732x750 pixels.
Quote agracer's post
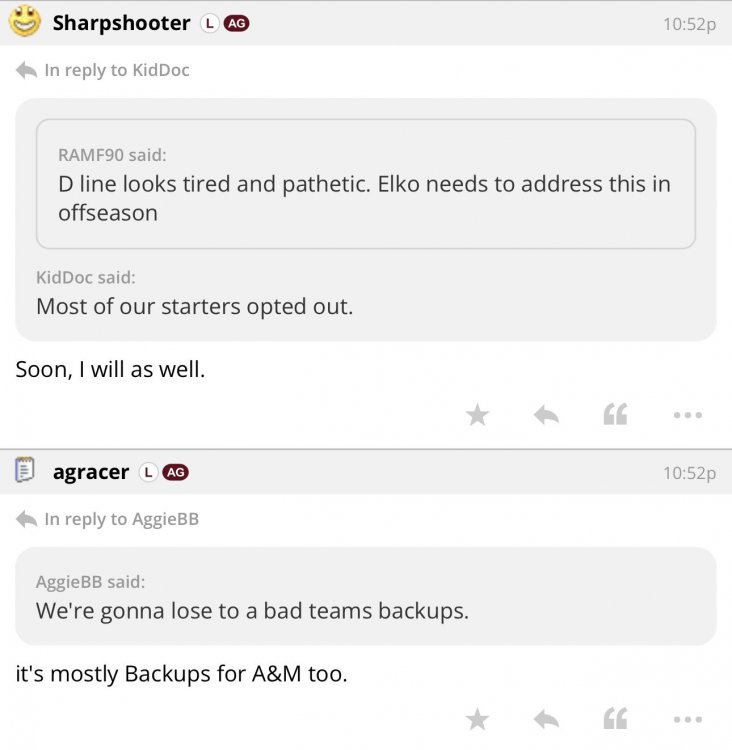click(616, 718)
